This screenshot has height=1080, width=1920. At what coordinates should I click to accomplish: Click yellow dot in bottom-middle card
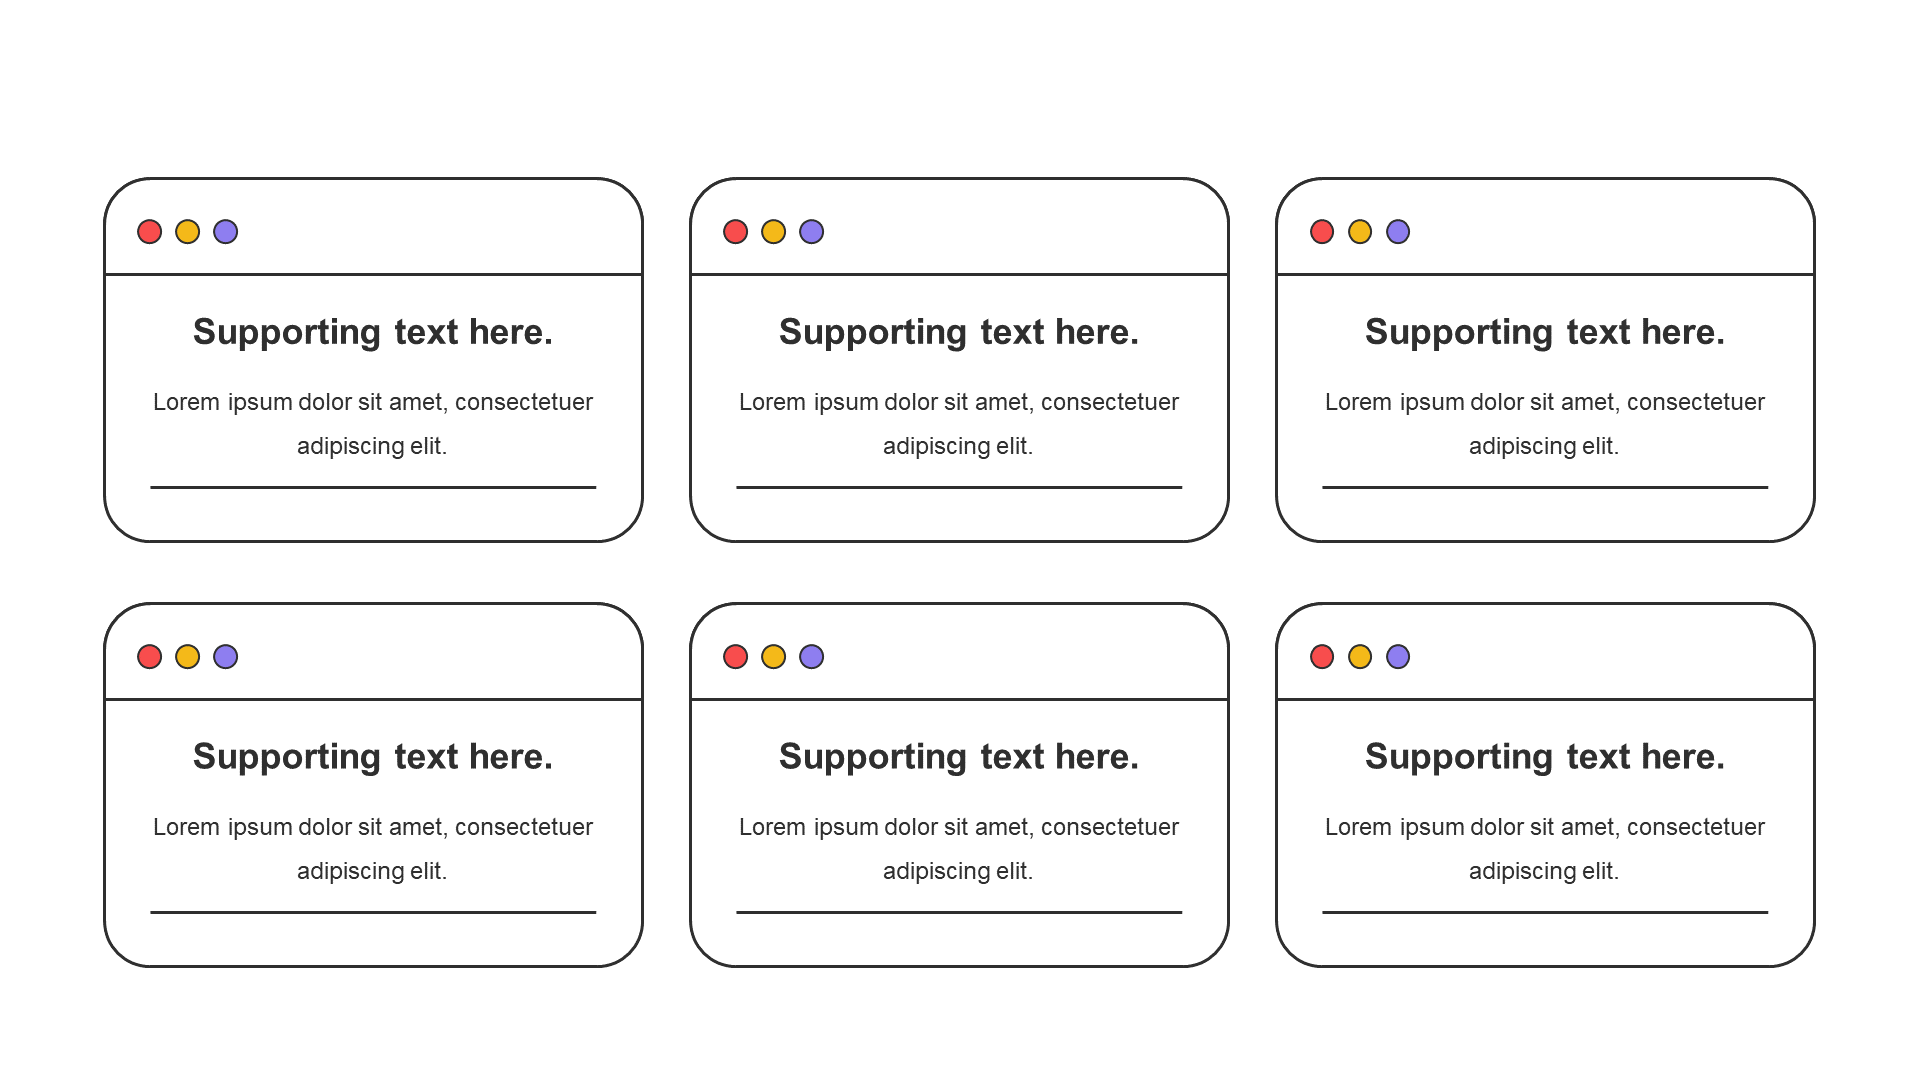pyautogui.click(x=773, y=657)
